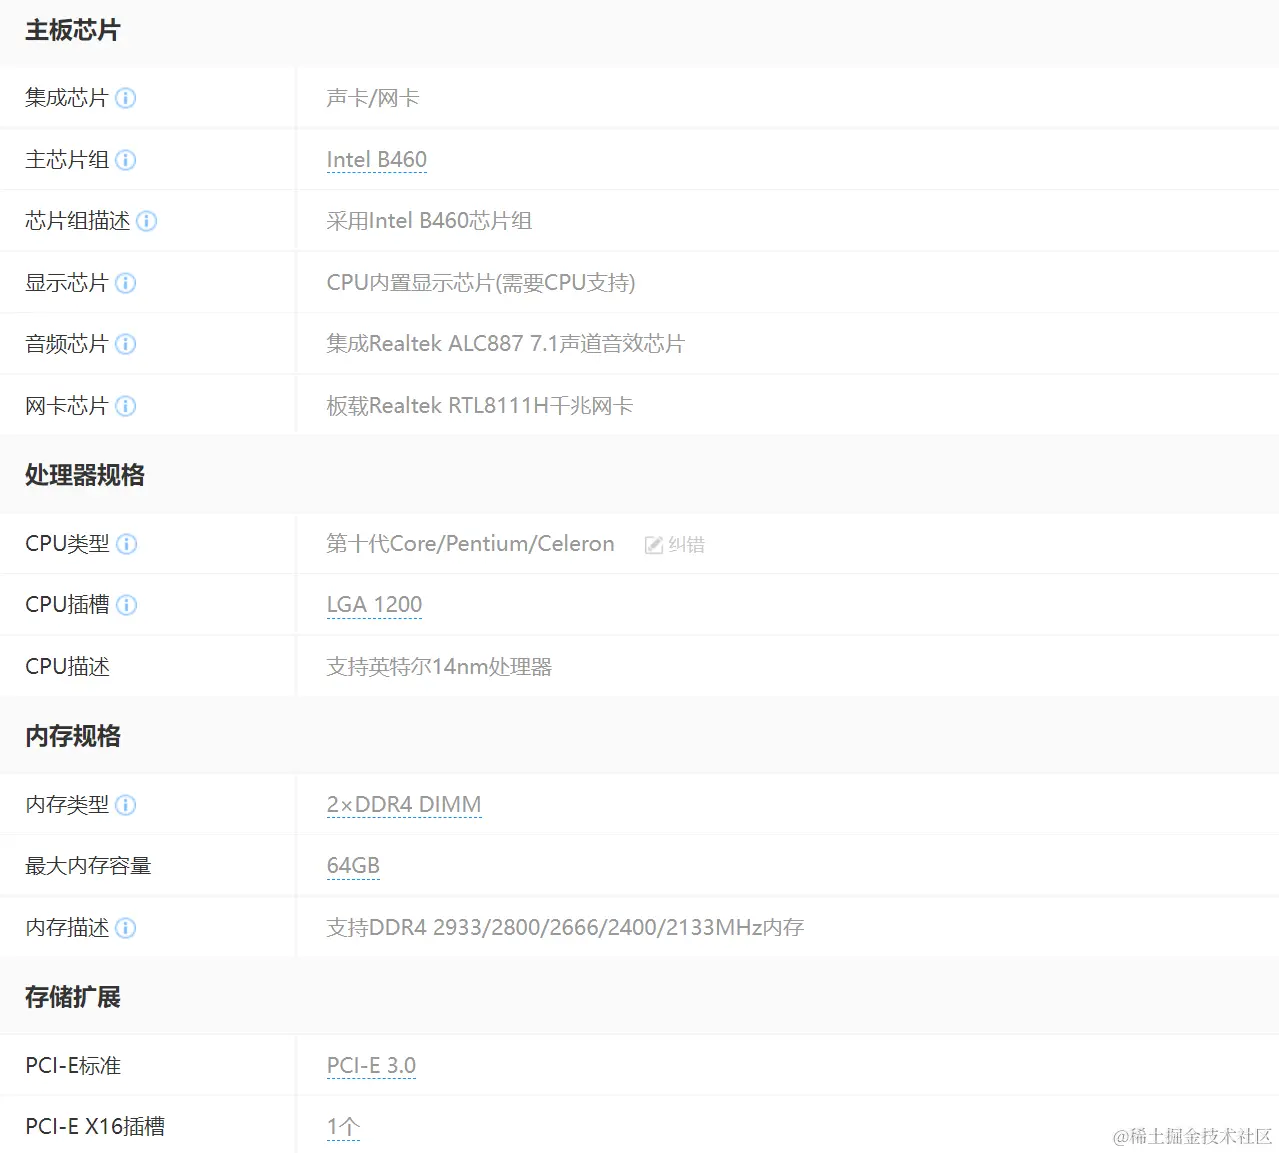Click the 纠错 correction link

pyautogui.click(x=686, y=545)
